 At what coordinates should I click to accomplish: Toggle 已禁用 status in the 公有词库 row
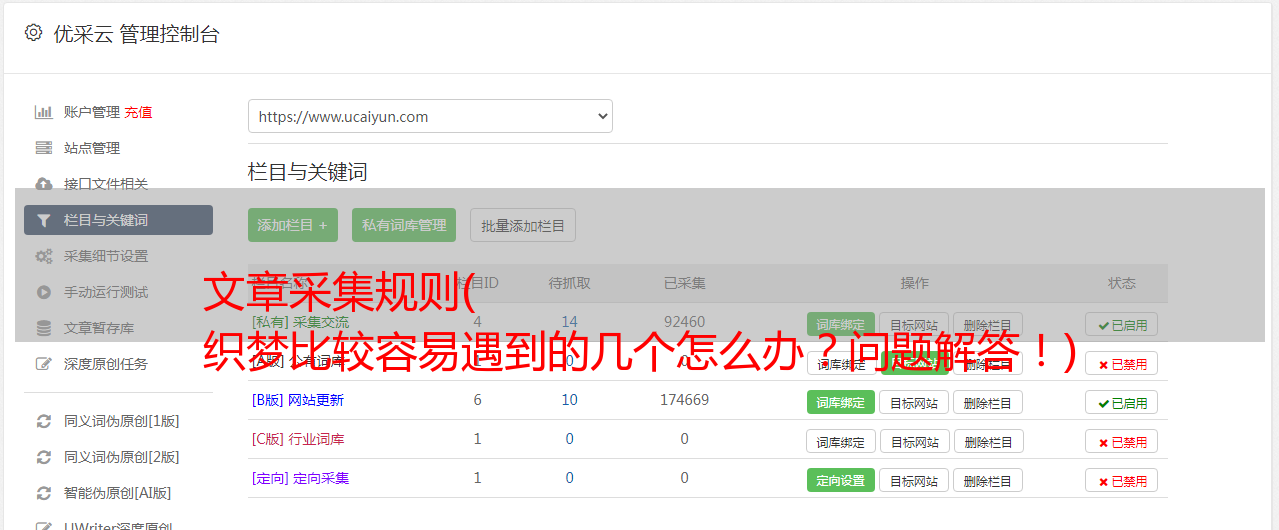tap(1121, 363)
